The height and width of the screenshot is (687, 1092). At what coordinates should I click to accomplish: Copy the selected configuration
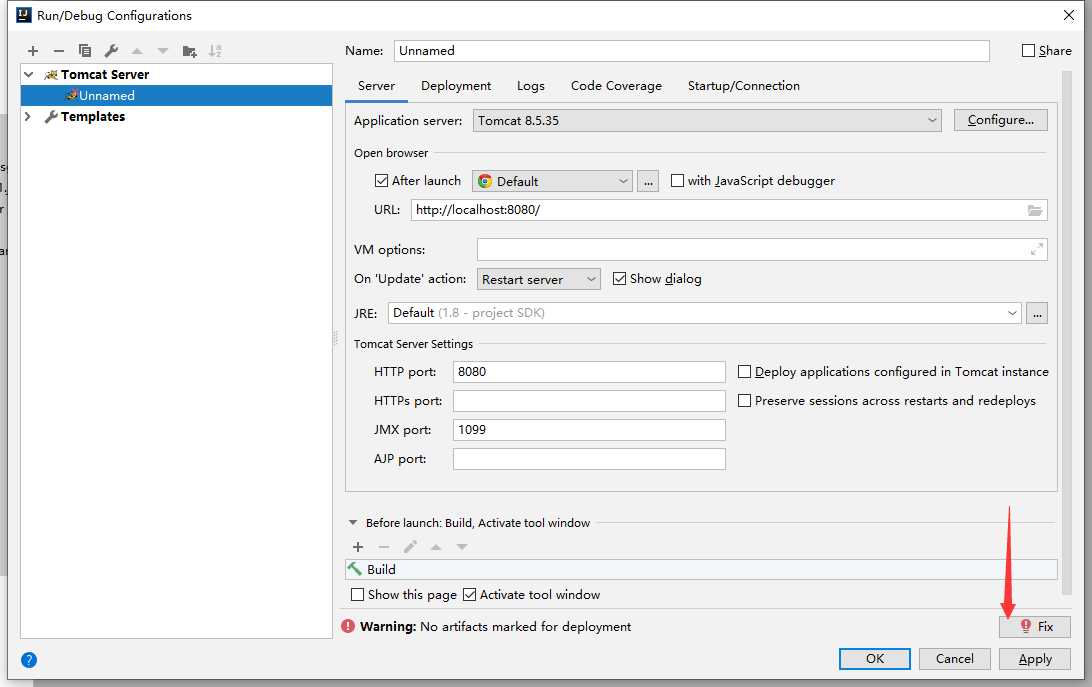coord(85,51)
